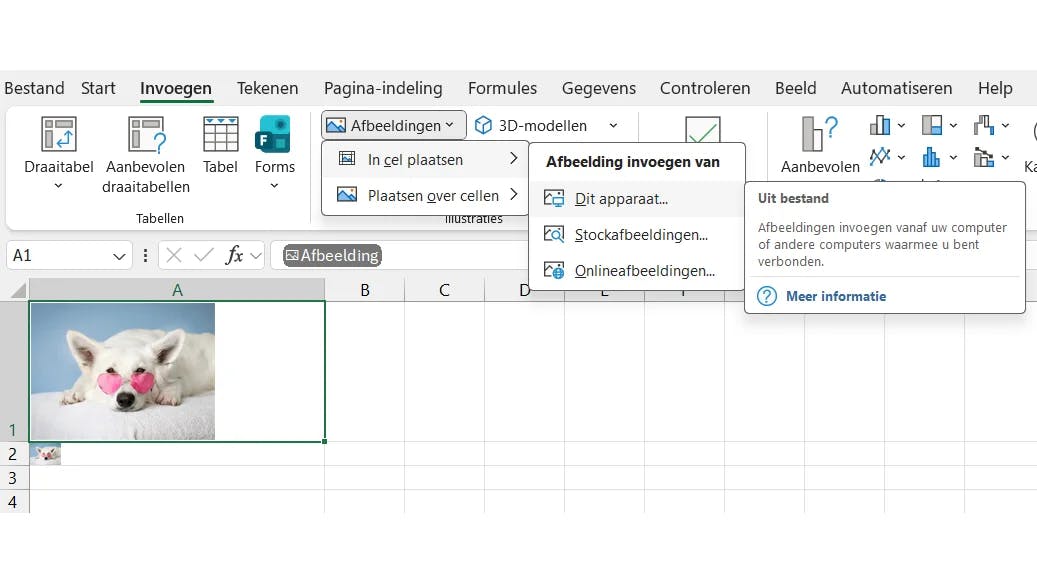The image size is (1037, 583).
Task: Click the formula bar cancel X icon
Action: tap(173, 255)
